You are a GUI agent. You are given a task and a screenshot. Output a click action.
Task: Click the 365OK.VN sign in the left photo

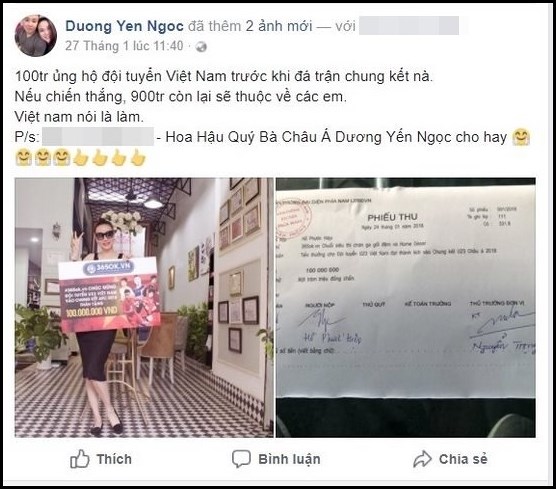110,295
